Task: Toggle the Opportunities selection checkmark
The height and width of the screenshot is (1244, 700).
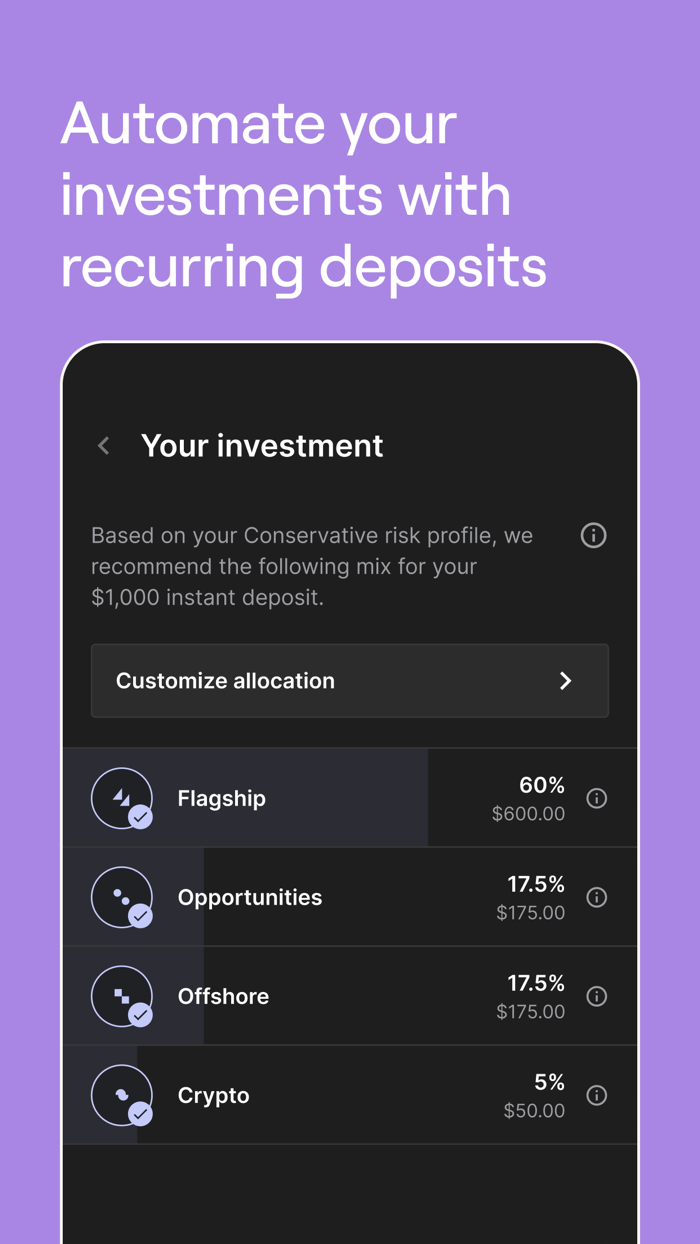Action: [x=141, y=918]
